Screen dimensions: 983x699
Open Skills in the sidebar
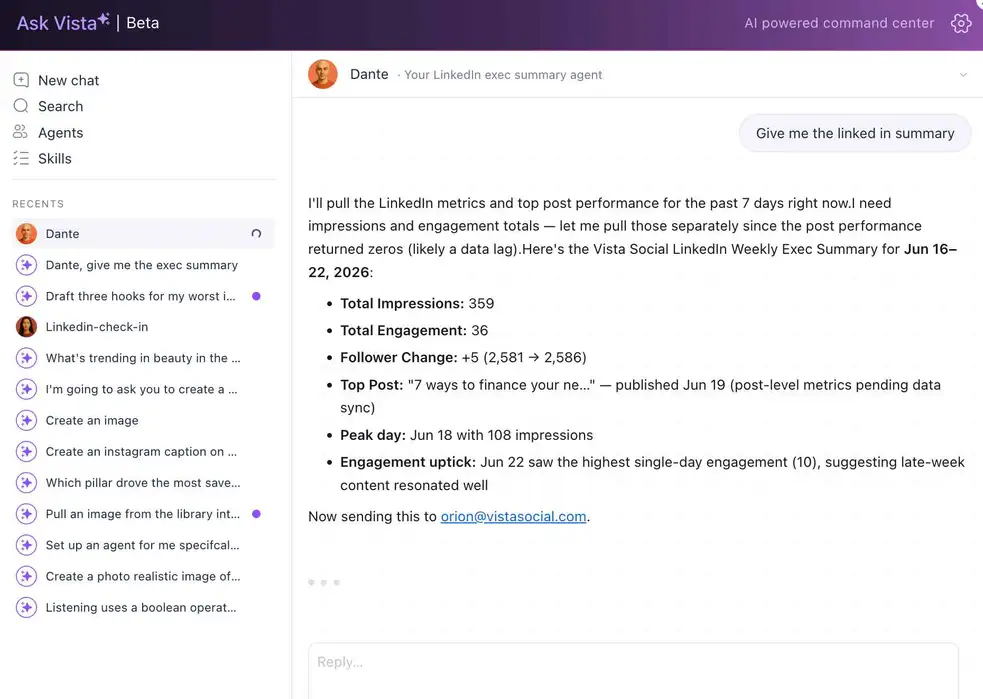coord(55,159)
